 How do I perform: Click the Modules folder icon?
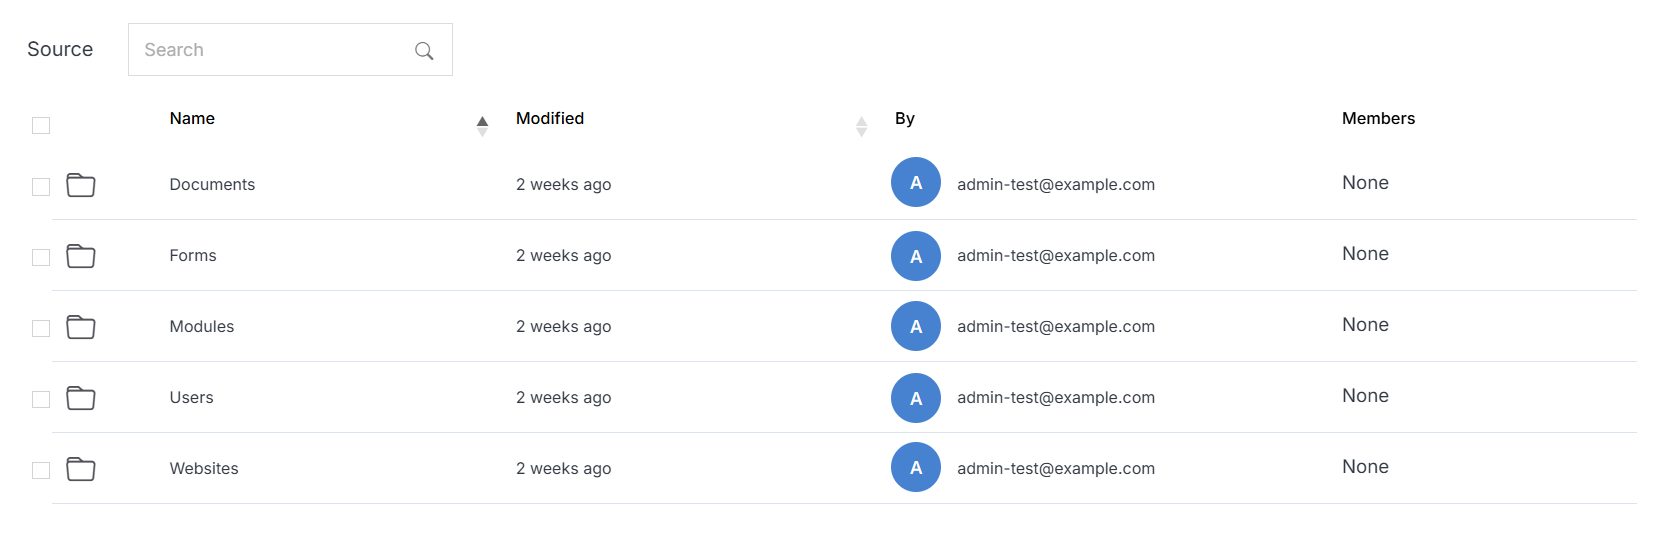coord(81,327)
